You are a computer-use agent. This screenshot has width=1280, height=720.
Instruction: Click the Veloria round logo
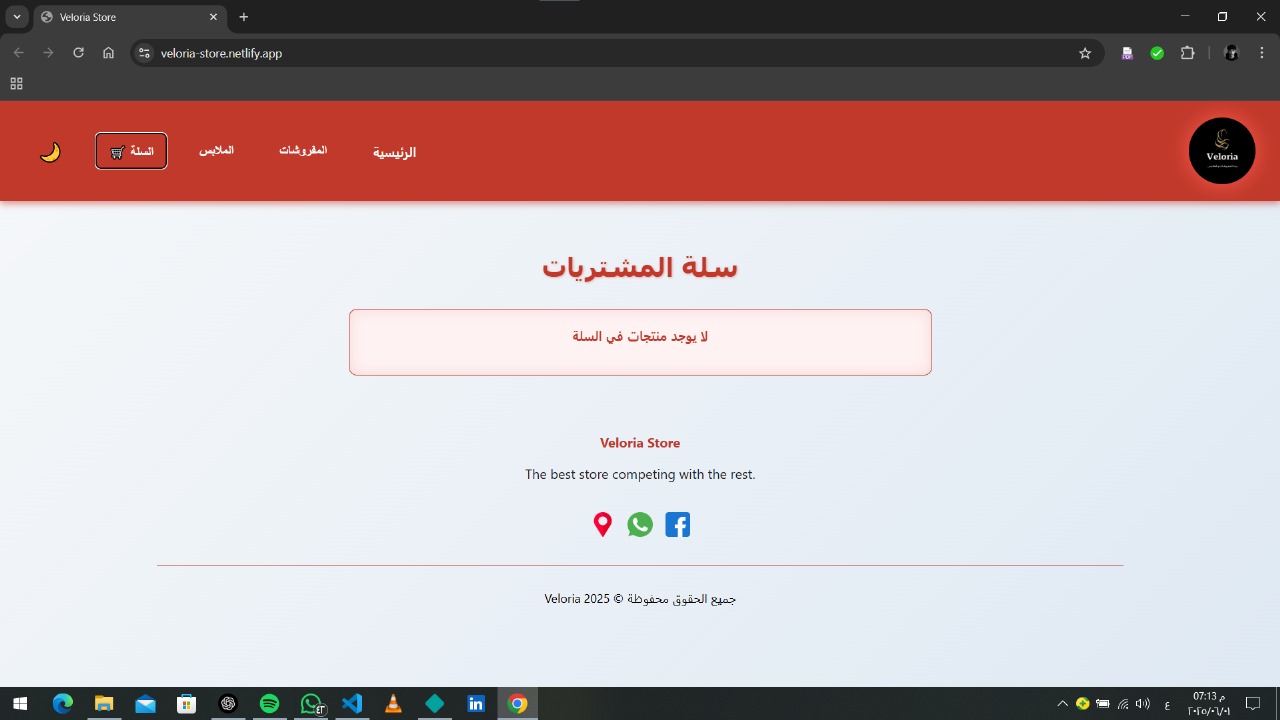1221,151
